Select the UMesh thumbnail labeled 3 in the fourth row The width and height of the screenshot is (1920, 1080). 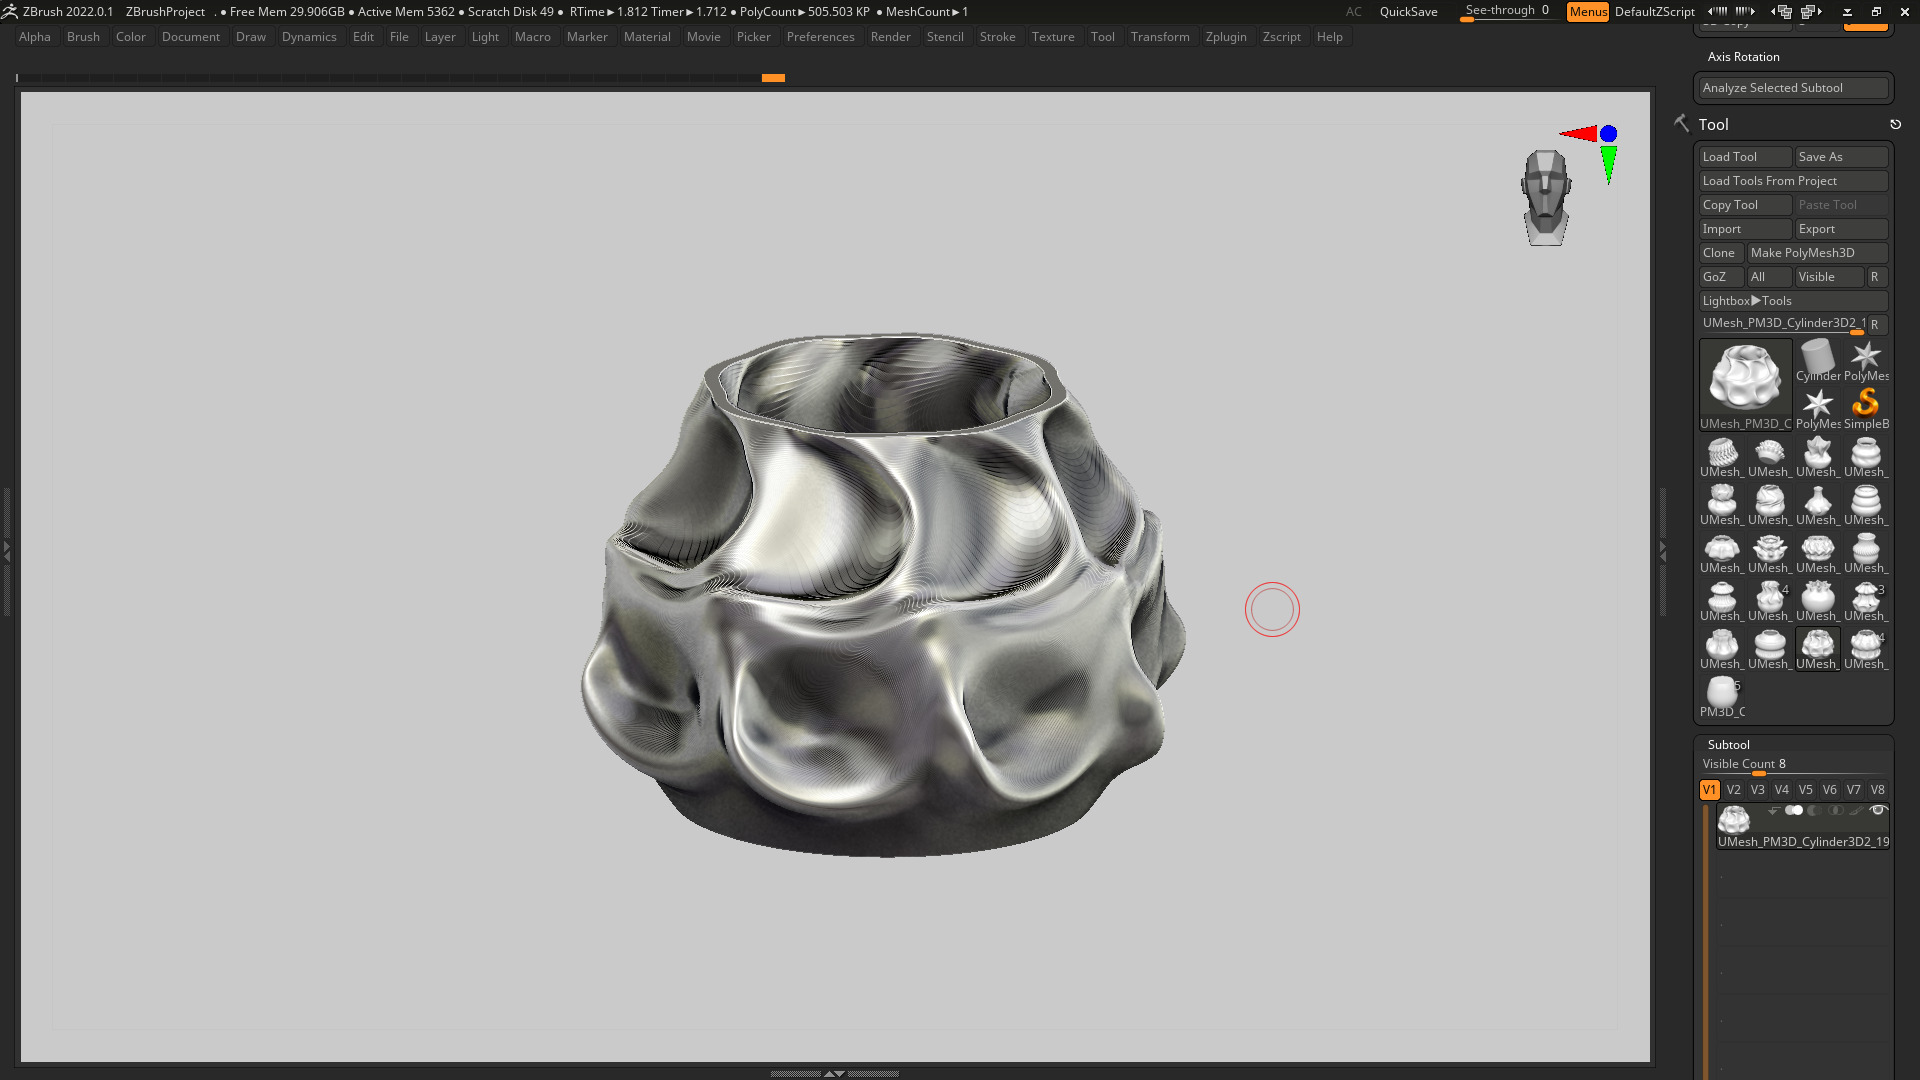[1865, 600]
